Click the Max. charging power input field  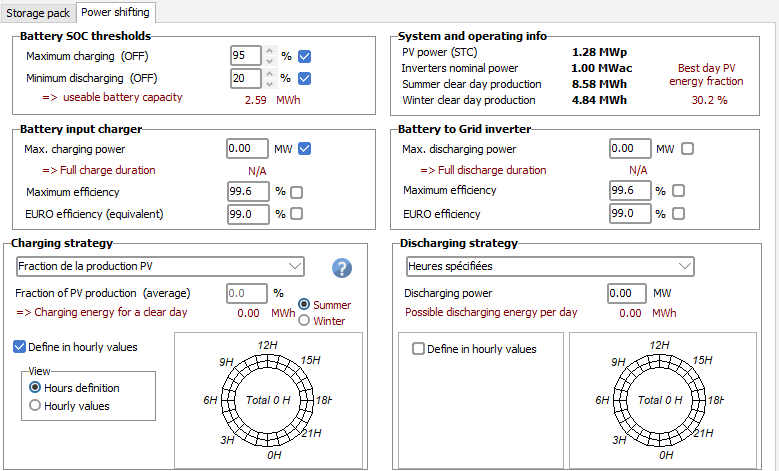pyautogui.click(x=248, y=149)
